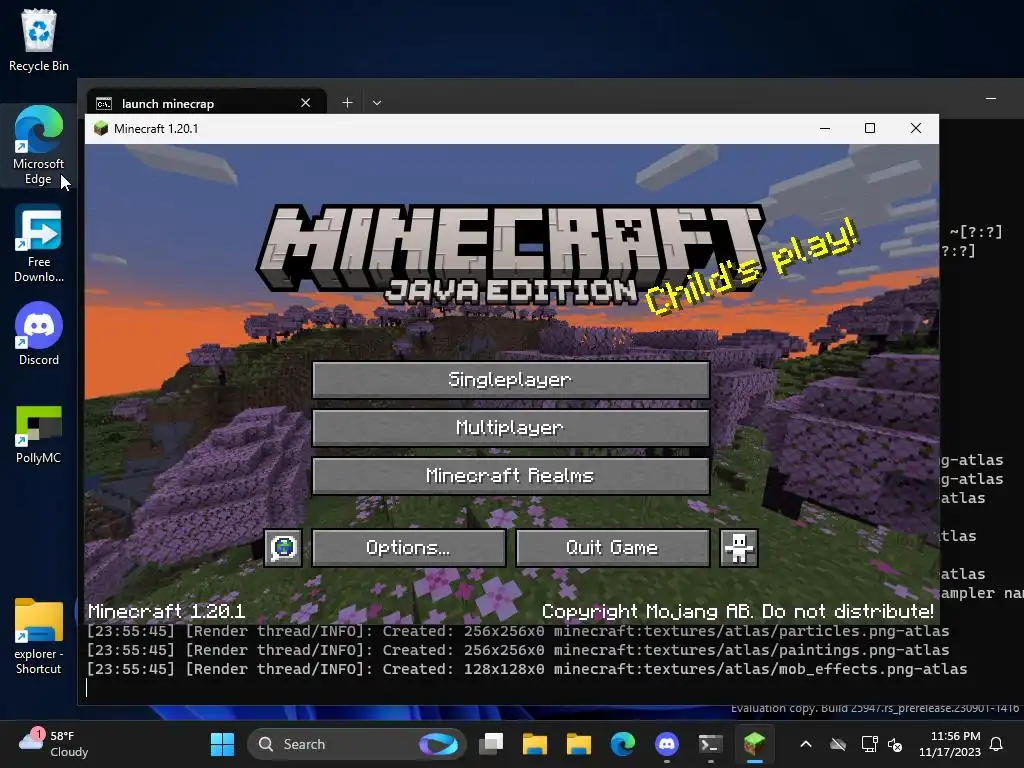This screenshot has height=768, width=1024.
Task: Open the Options menu in Minecraft
Action: coord(409,547)
